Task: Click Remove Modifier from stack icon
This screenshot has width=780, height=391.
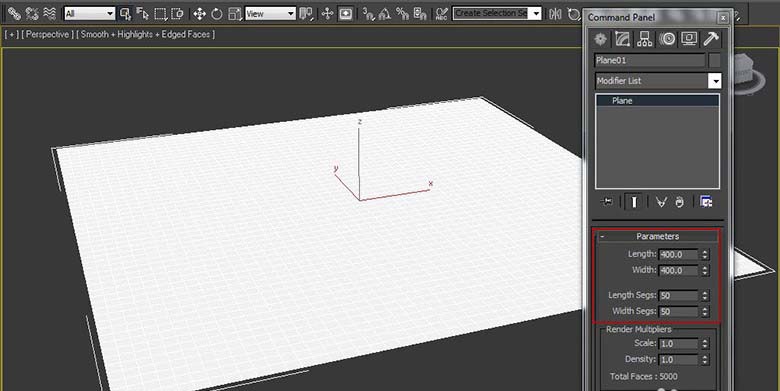Action: pyautogui.click(x=680, y=201)
